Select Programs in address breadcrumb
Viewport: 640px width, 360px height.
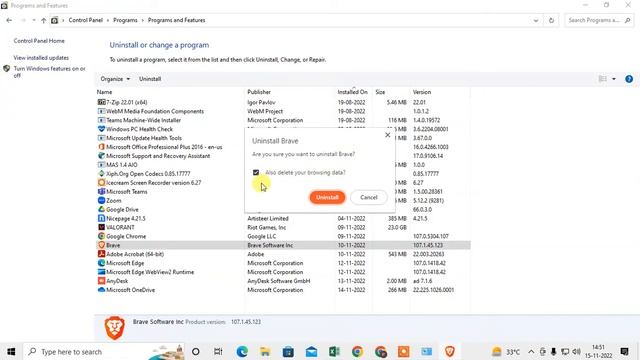[125, 20]
